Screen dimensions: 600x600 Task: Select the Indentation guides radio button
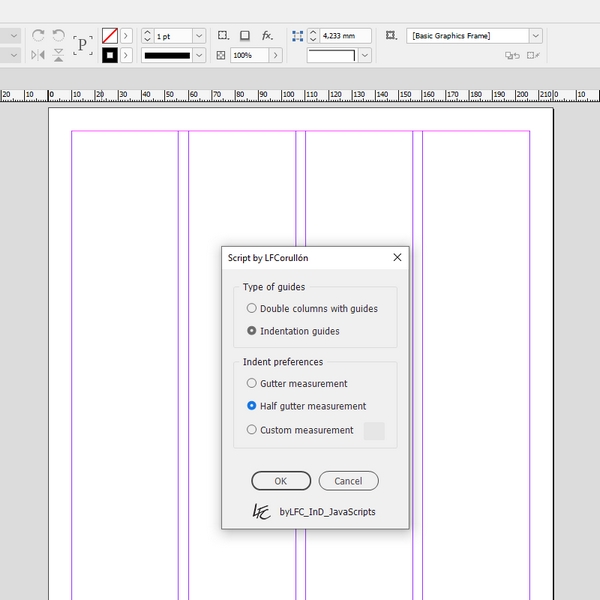tap(251, 331)
